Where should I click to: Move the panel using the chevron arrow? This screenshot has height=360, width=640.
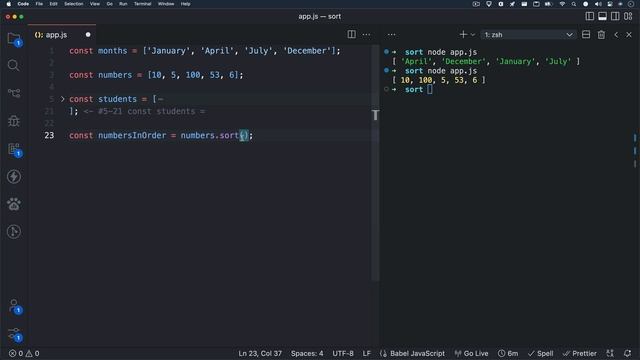pos(616,35)
